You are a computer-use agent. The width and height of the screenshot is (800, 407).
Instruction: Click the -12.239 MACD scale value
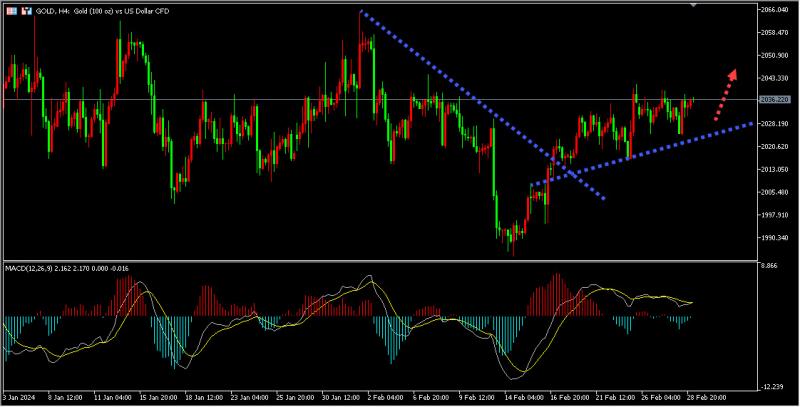(772, 387)
